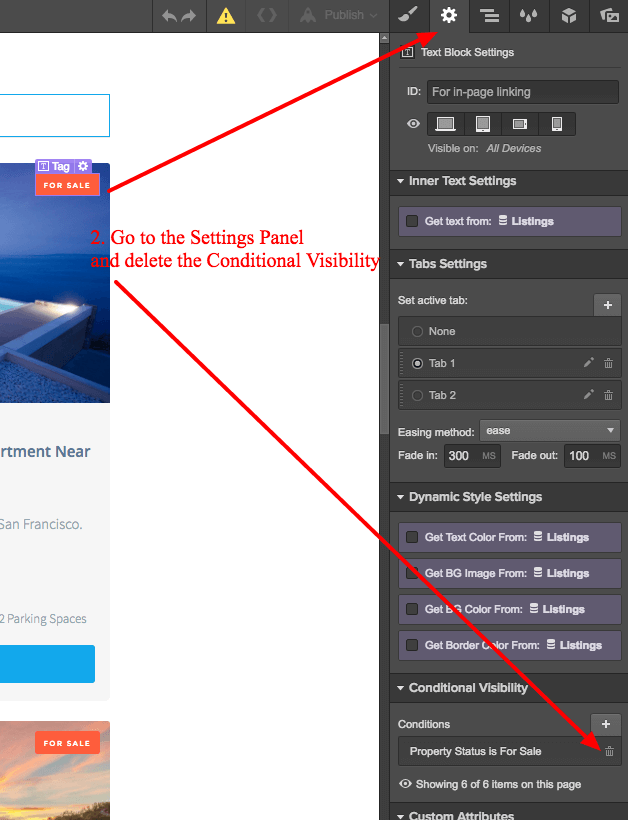
Task: Rename Tab 1 with pencil icon
Action: pos(589,362)
